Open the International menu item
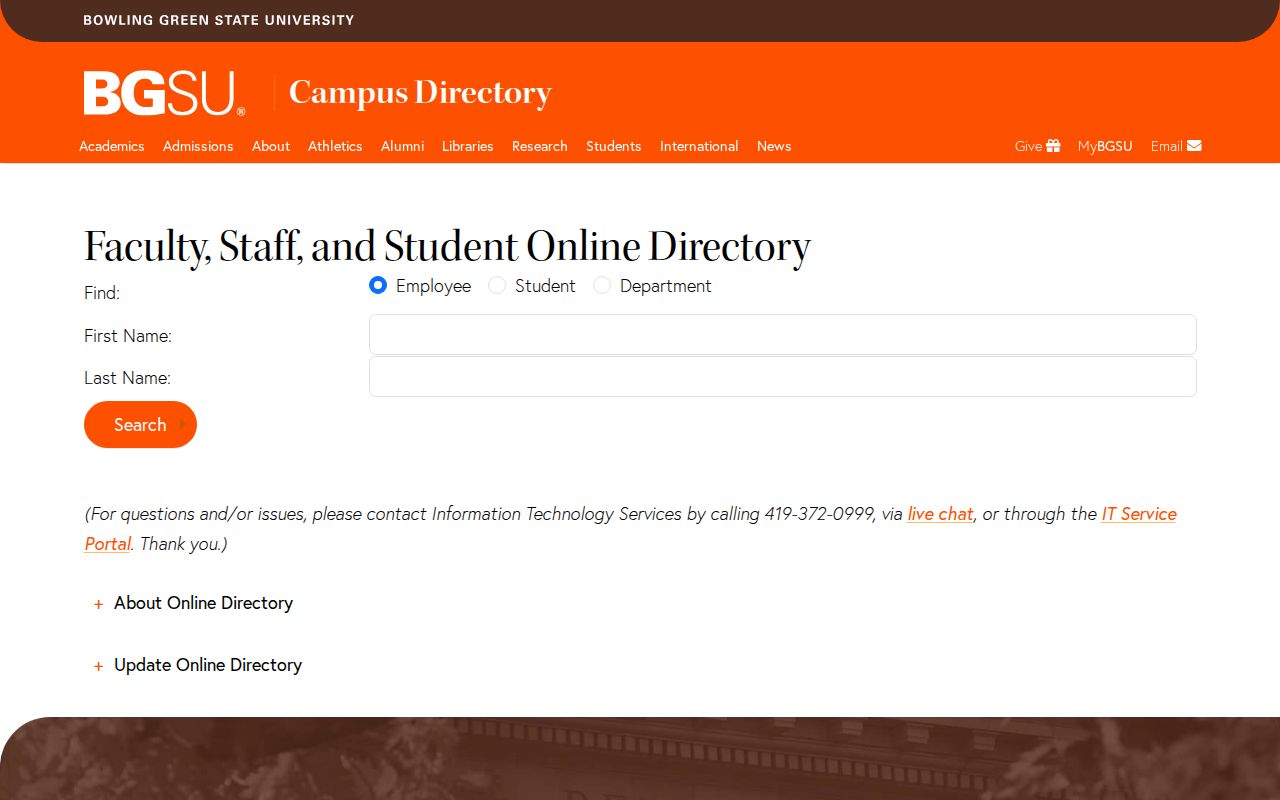Image resolution: width=1280 pixels, height=800 pixels. [699, 146]
